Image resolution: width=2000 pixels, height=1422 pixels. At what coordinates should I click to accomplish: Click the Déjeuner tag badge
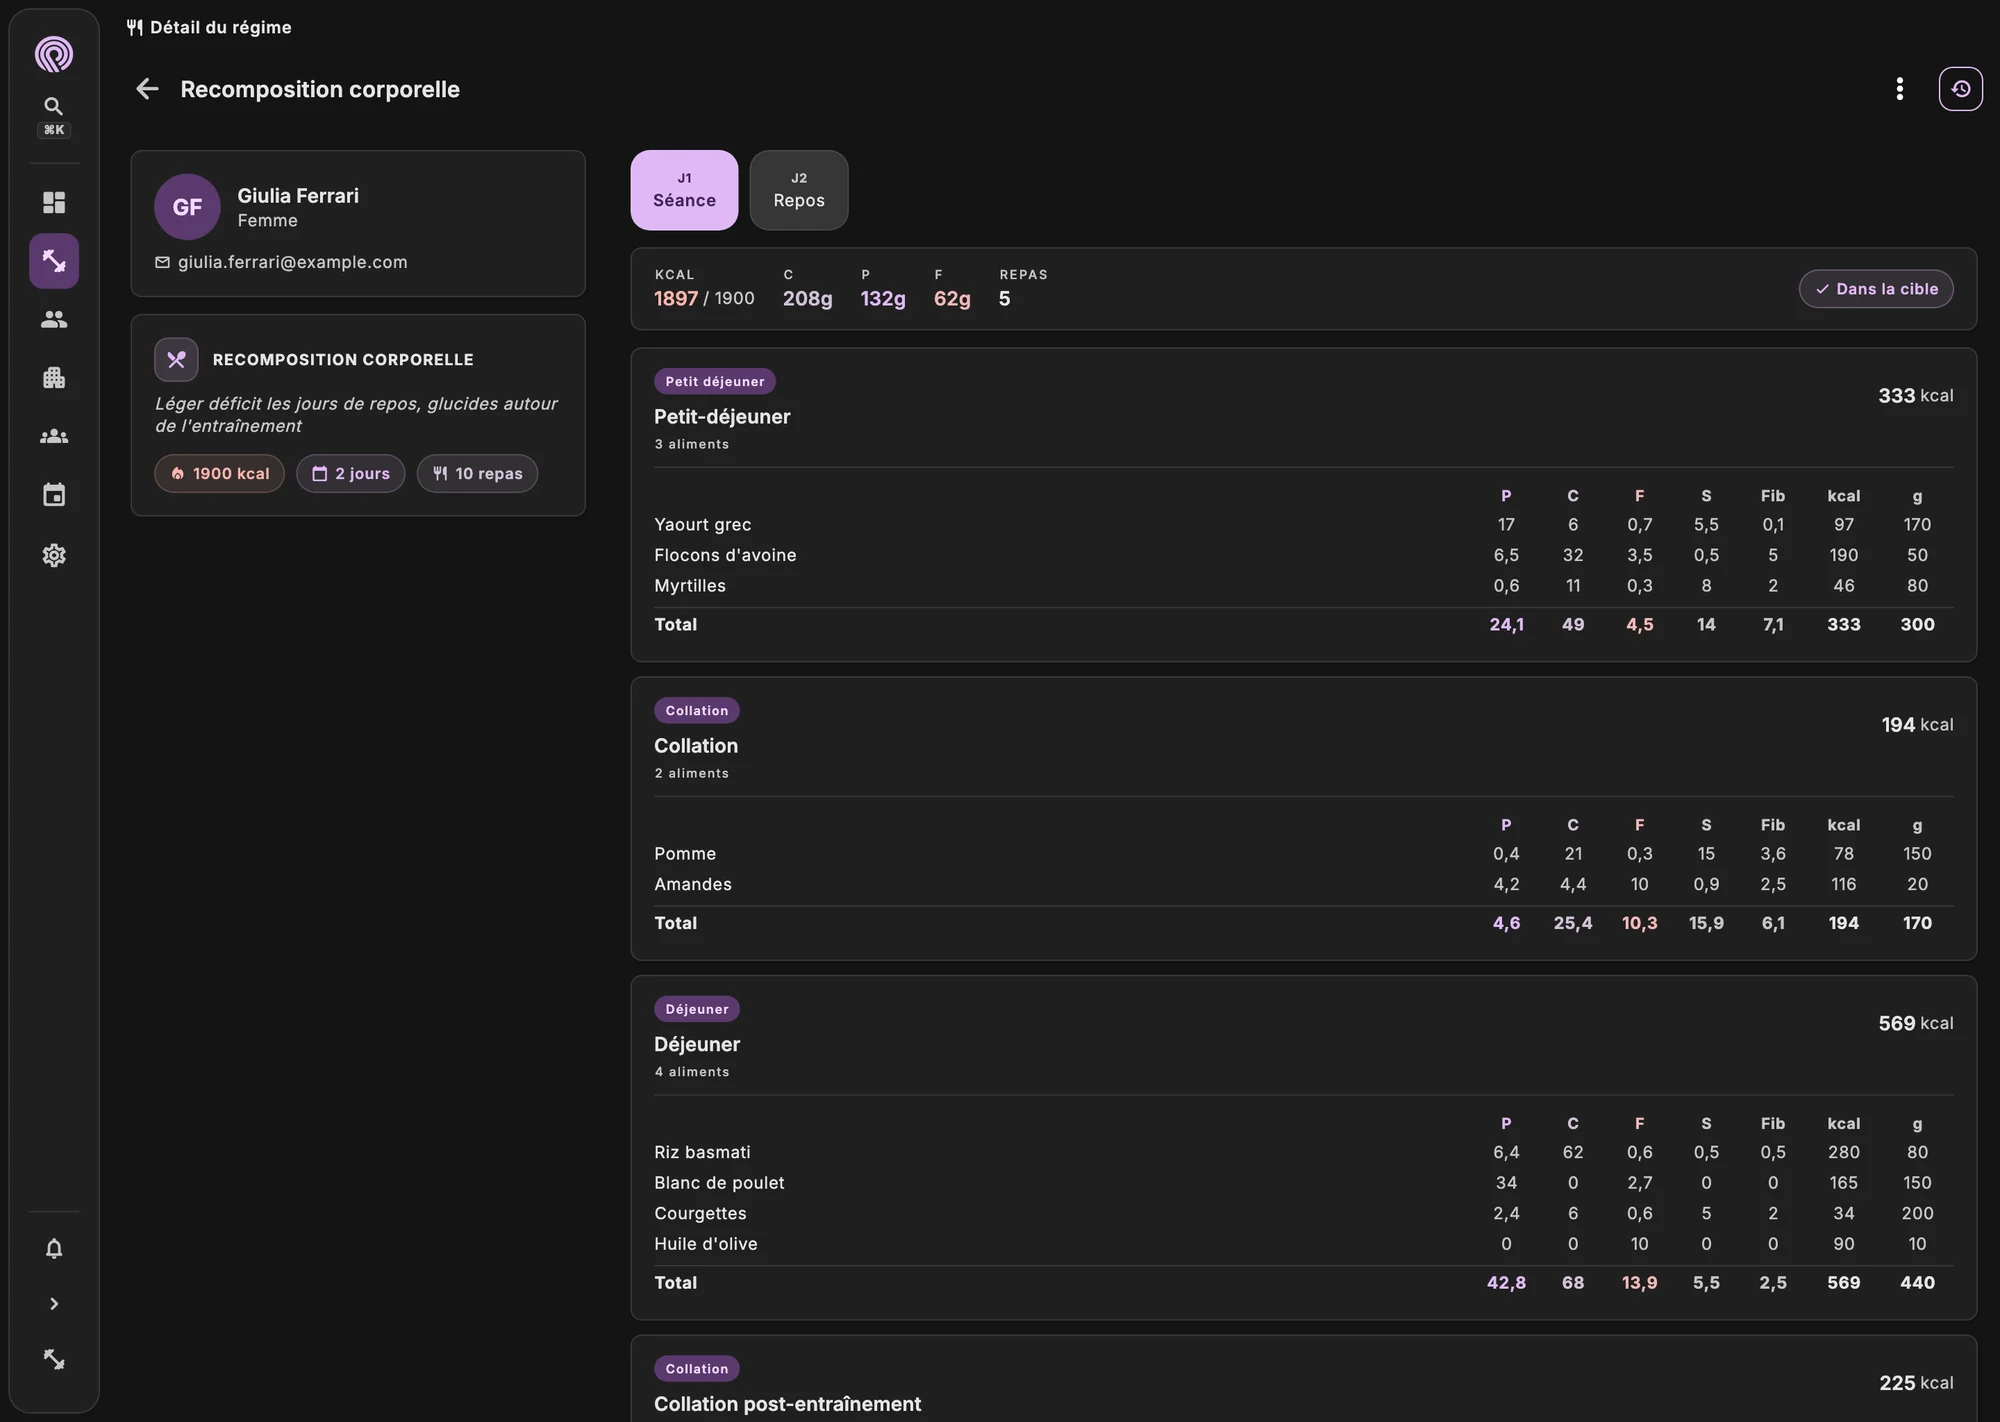pyautogui.click(x=697, y=1010)
